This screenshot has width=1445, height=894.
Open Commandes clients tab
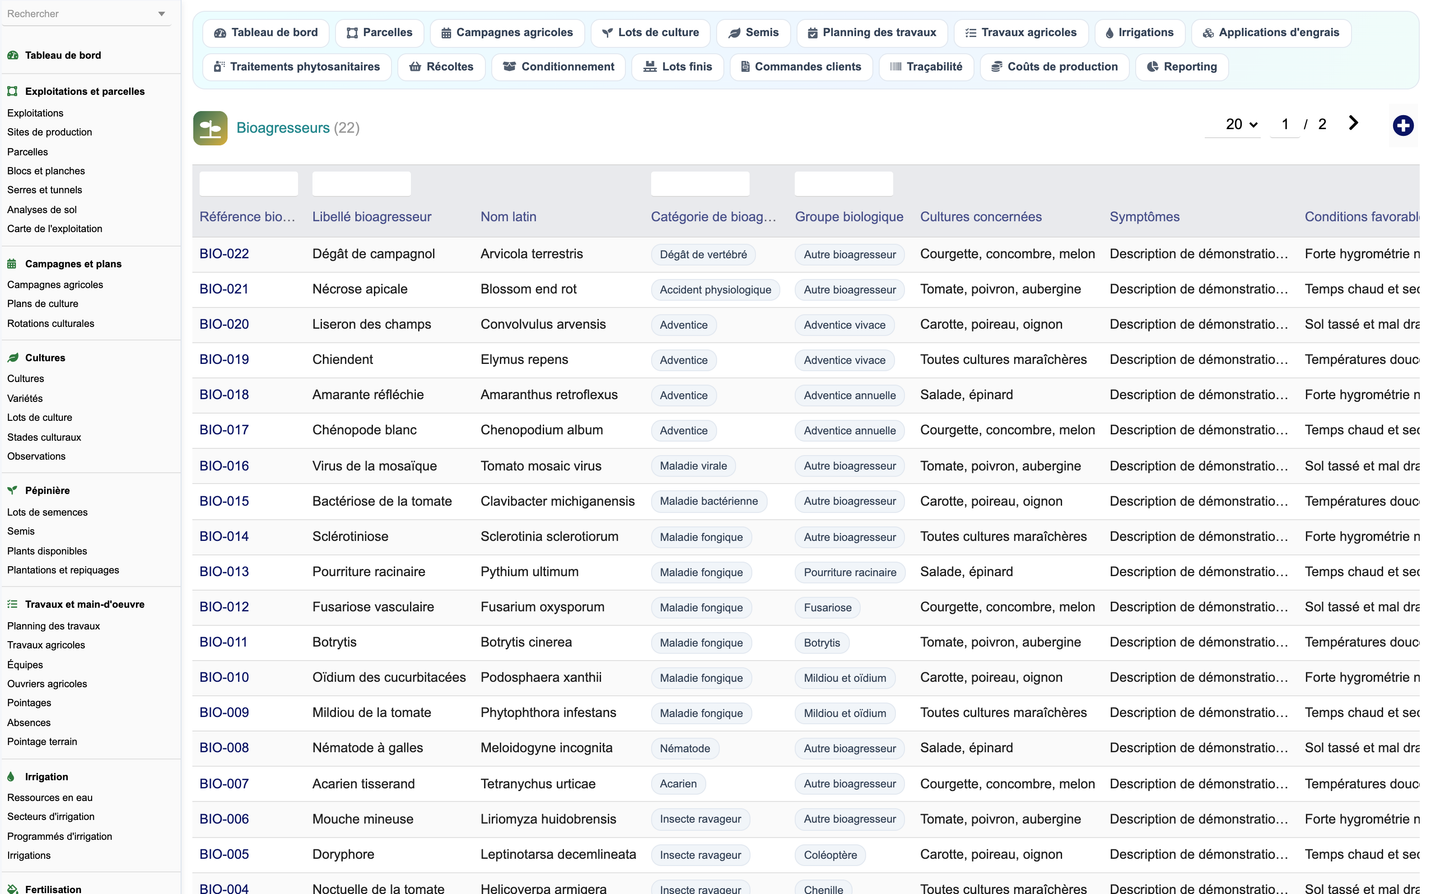[x=801, y=67]
